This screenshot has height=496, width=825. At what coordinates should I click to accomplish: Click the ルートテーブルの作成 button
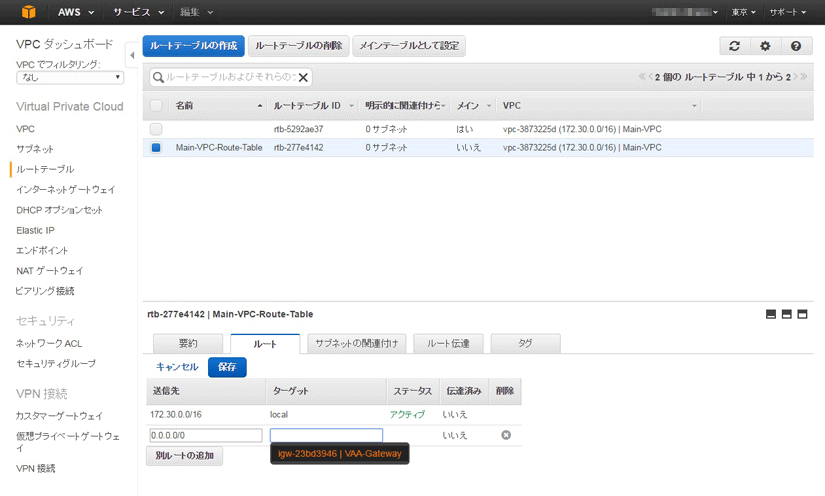point(194,46)
